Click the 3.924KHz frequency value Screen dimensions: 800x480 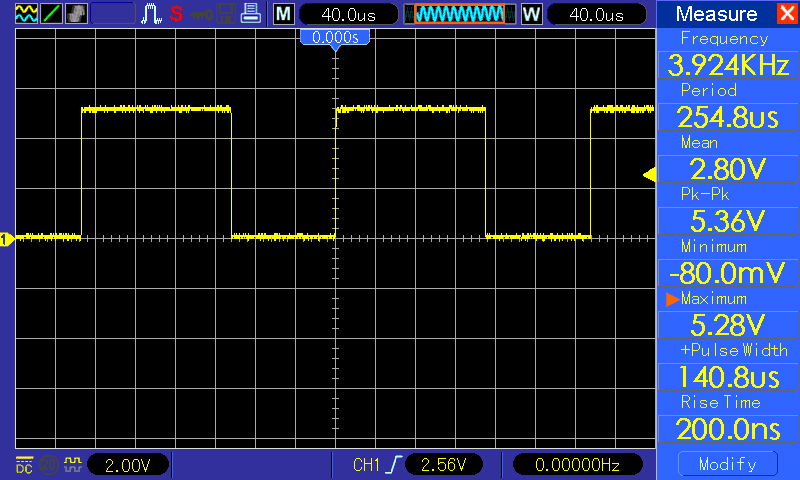pos(728,65)
